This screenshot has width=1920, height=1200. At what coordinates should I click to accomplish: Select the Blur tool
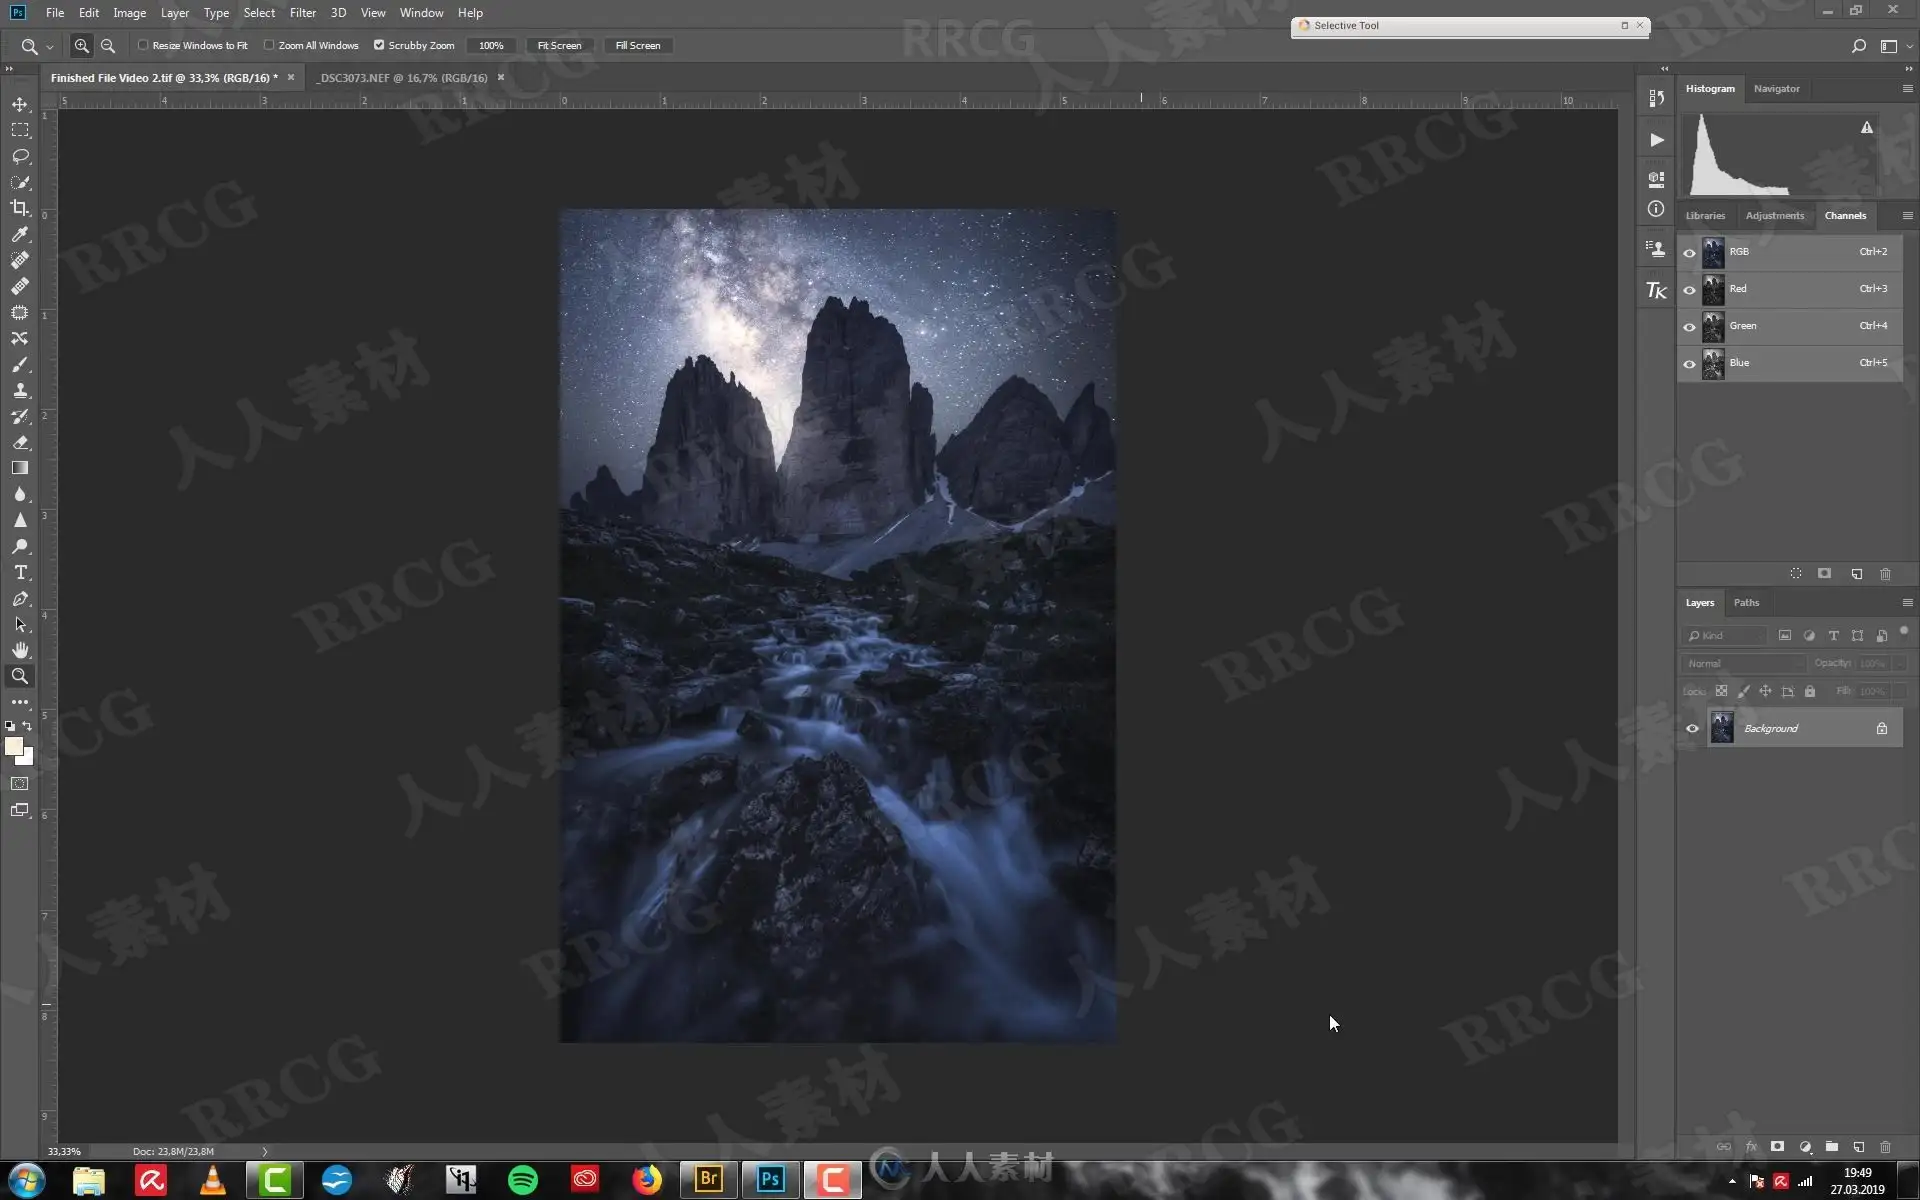pyautogui.click(x=20, y=494)
